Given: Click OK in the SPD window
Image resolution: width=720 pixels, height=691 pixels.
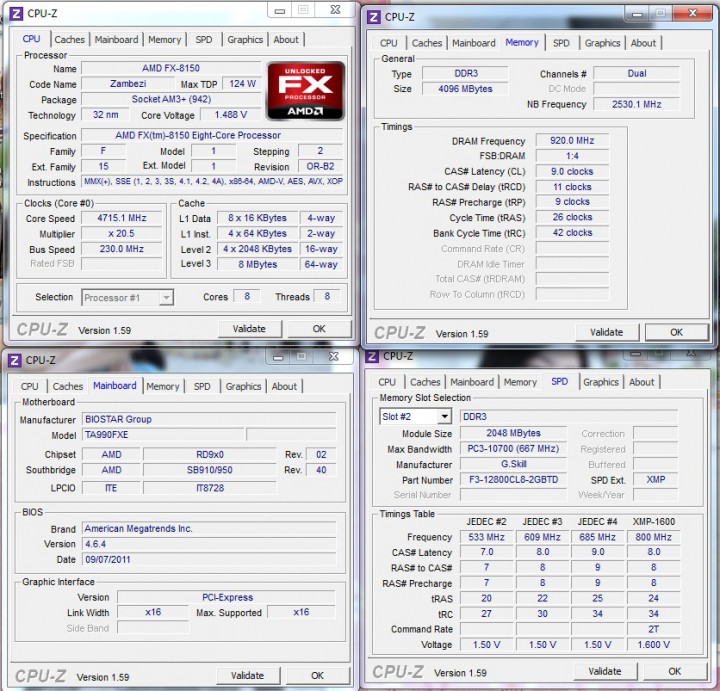Looking at the screenshot, I should [675, 671].
